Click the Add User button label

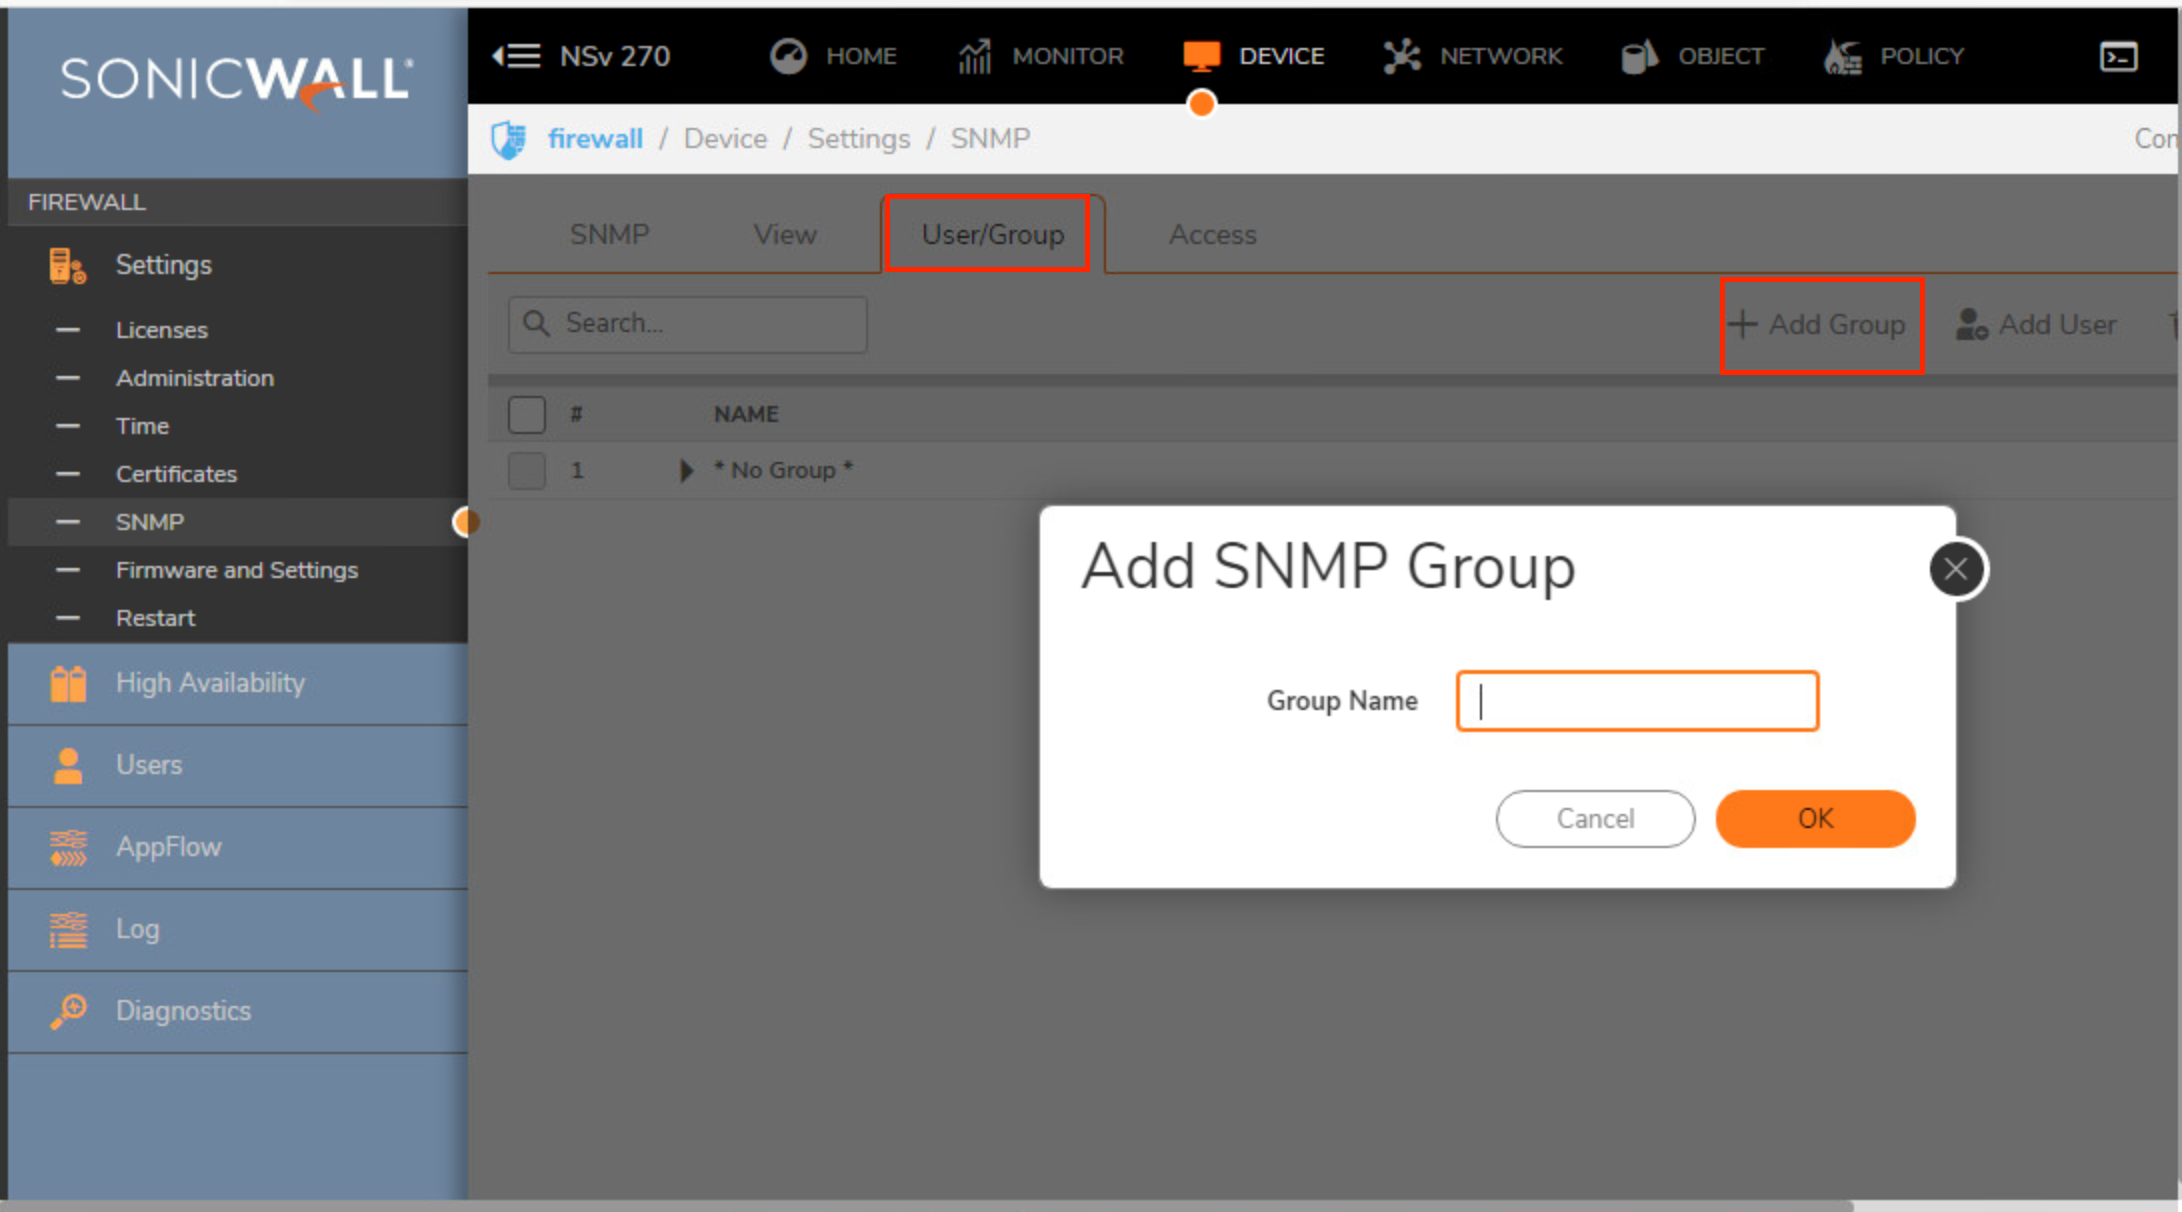tap(2057, 324)
